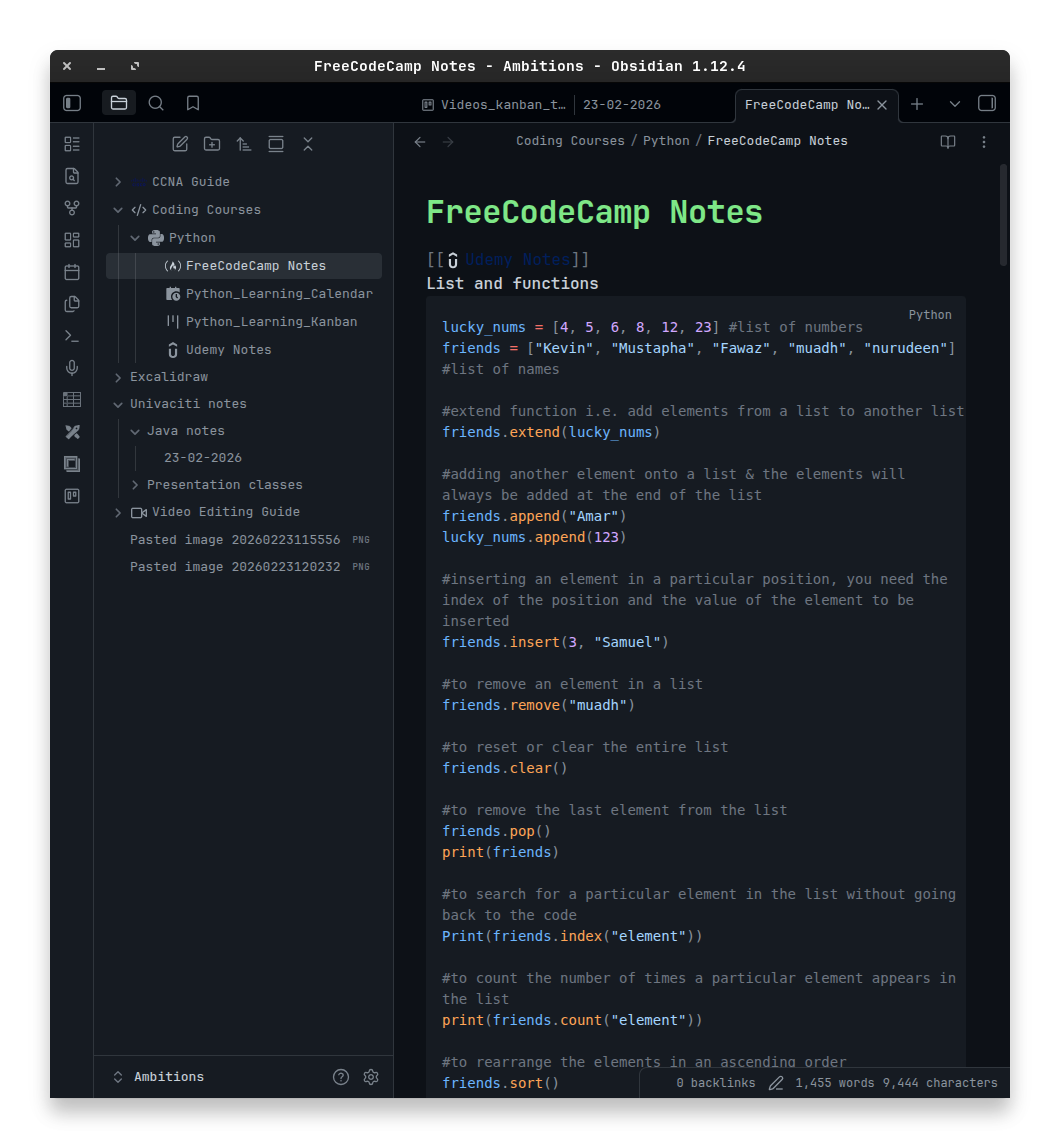Toggle reading view using the book icon
1060x1148 pixels.
click(947, 141)
